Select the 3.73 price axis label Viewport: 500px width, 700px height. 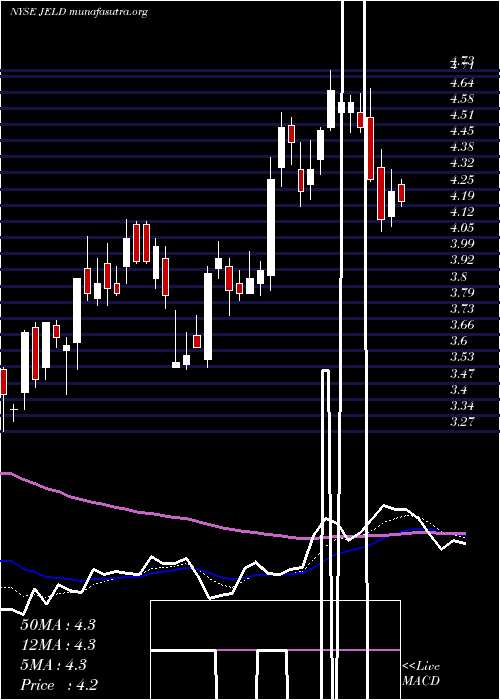point(462,309)
